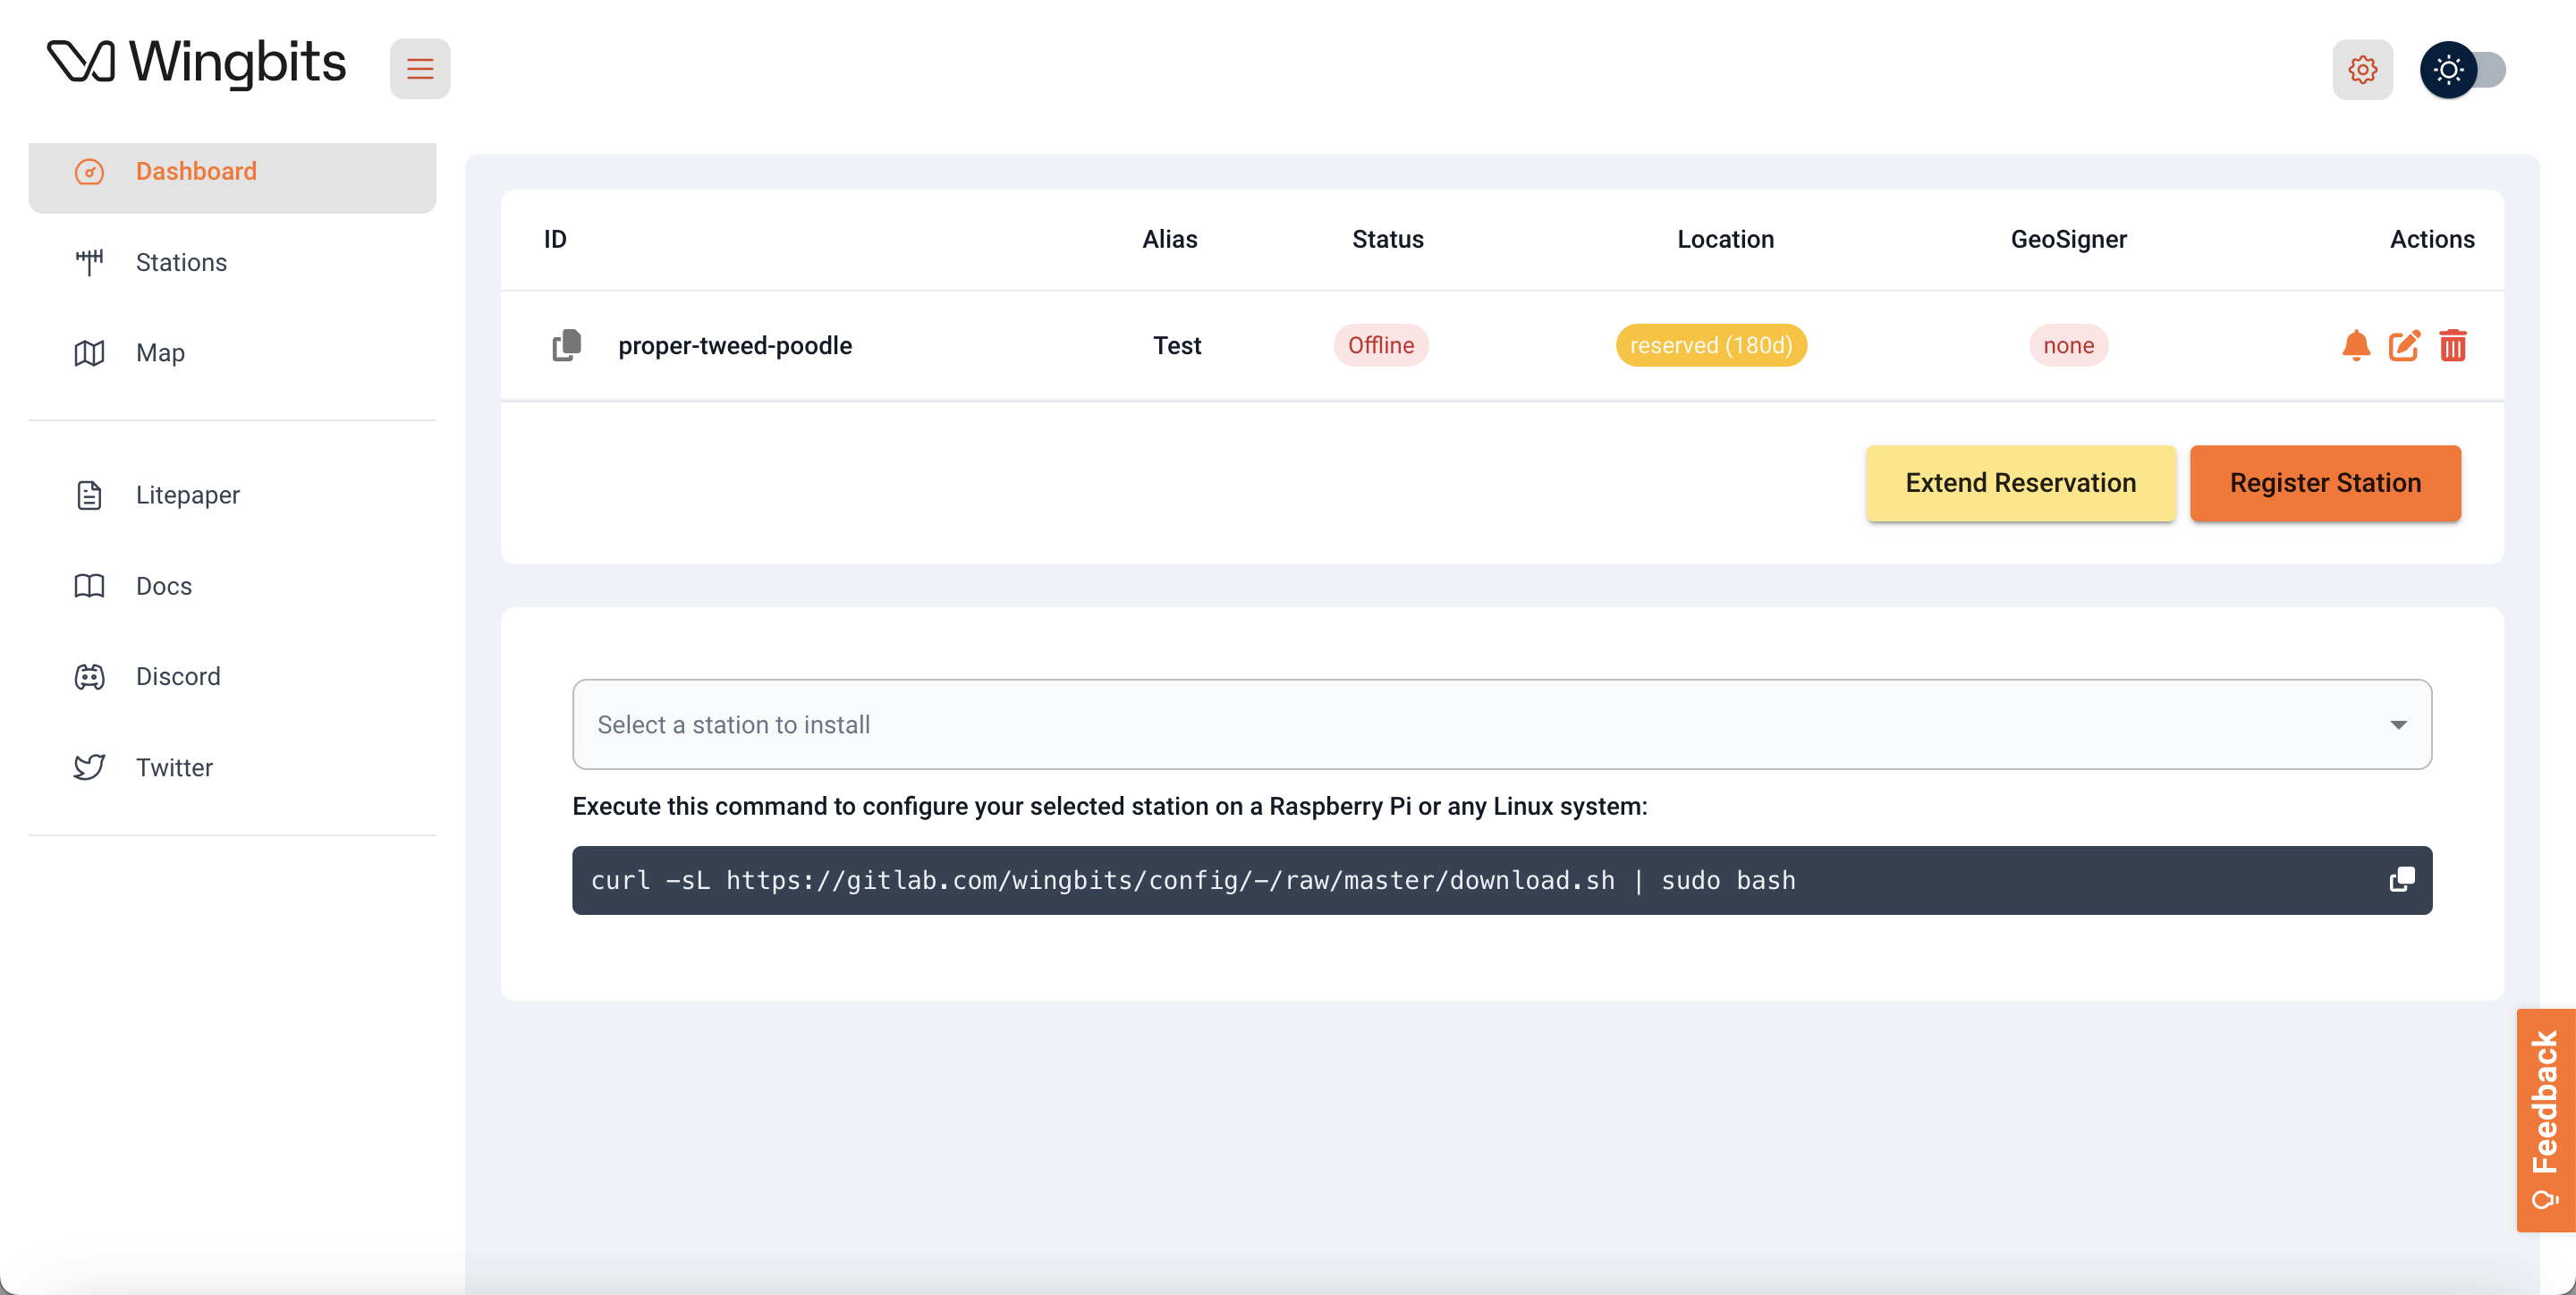
Task: Click the Register Station button
Action: pos(2325,483)
